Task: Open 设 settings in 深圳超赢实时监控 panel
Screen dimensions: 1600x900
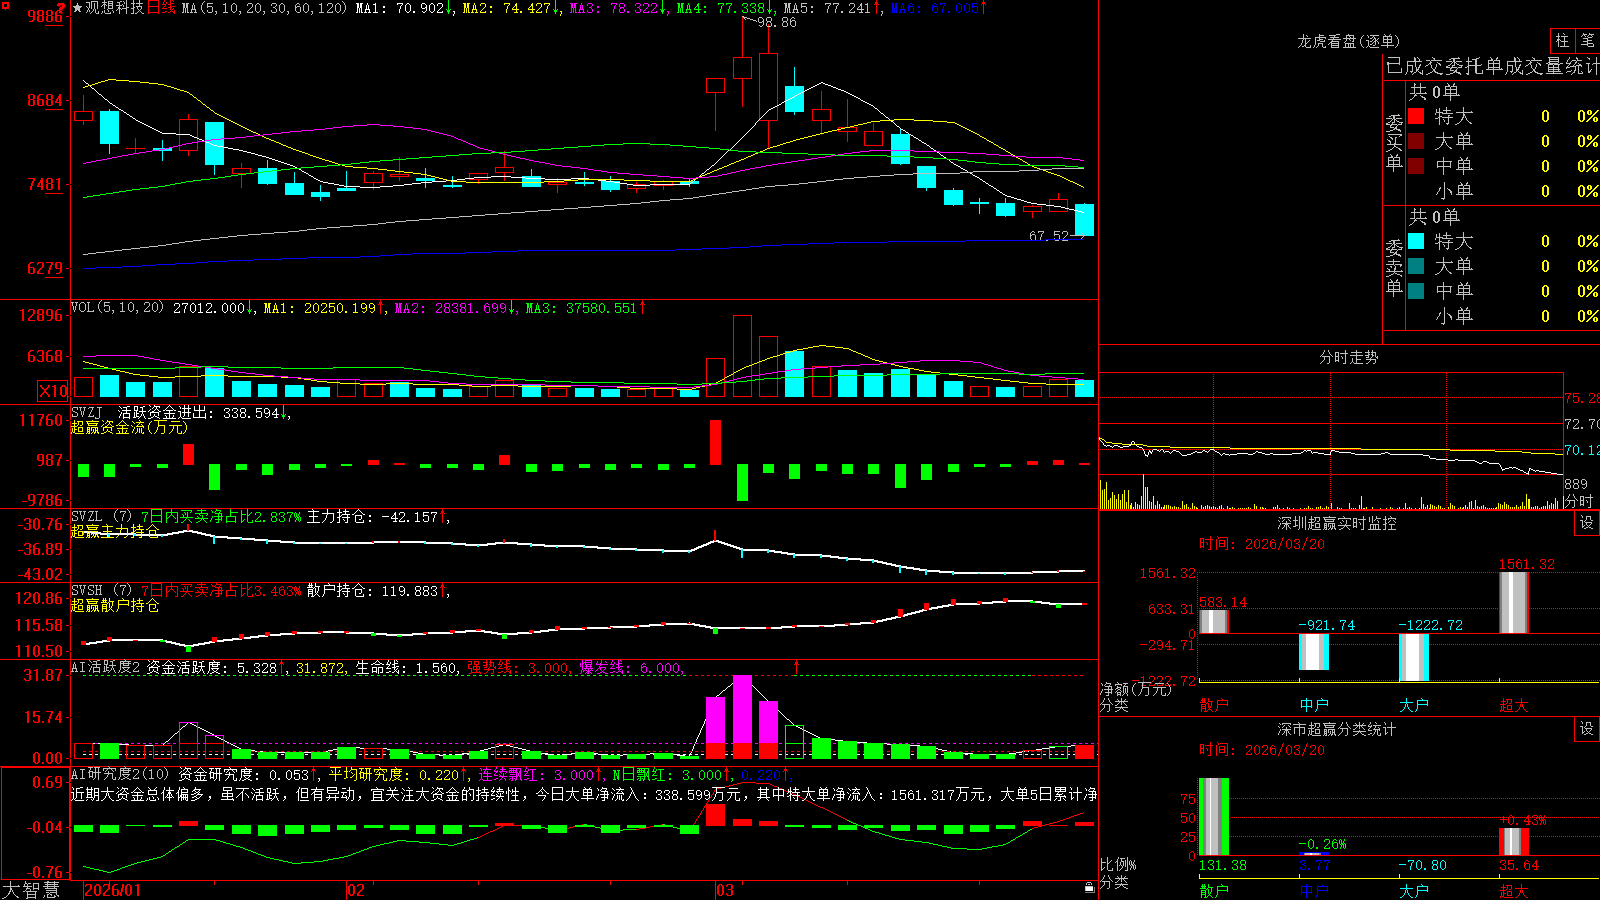Action: [x=1587, y=523]
